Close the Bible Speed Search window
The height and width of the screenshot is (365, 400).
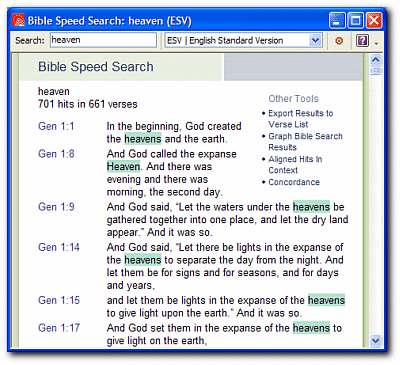coord(374,21)
